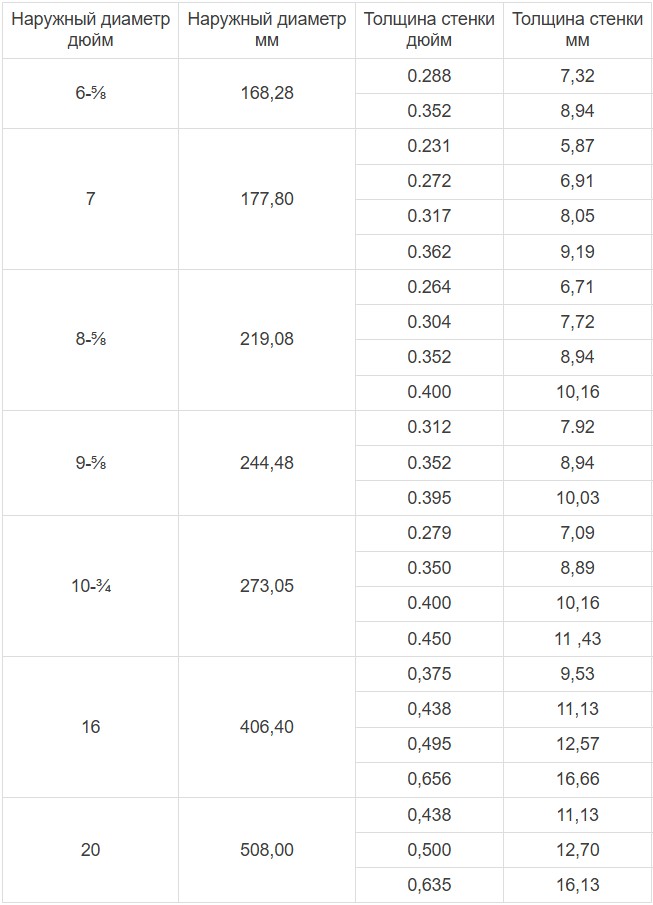The image size is (653, 905).
Task: Select the 10-¾ outer diameter cell
Action: tap(90, 586)
